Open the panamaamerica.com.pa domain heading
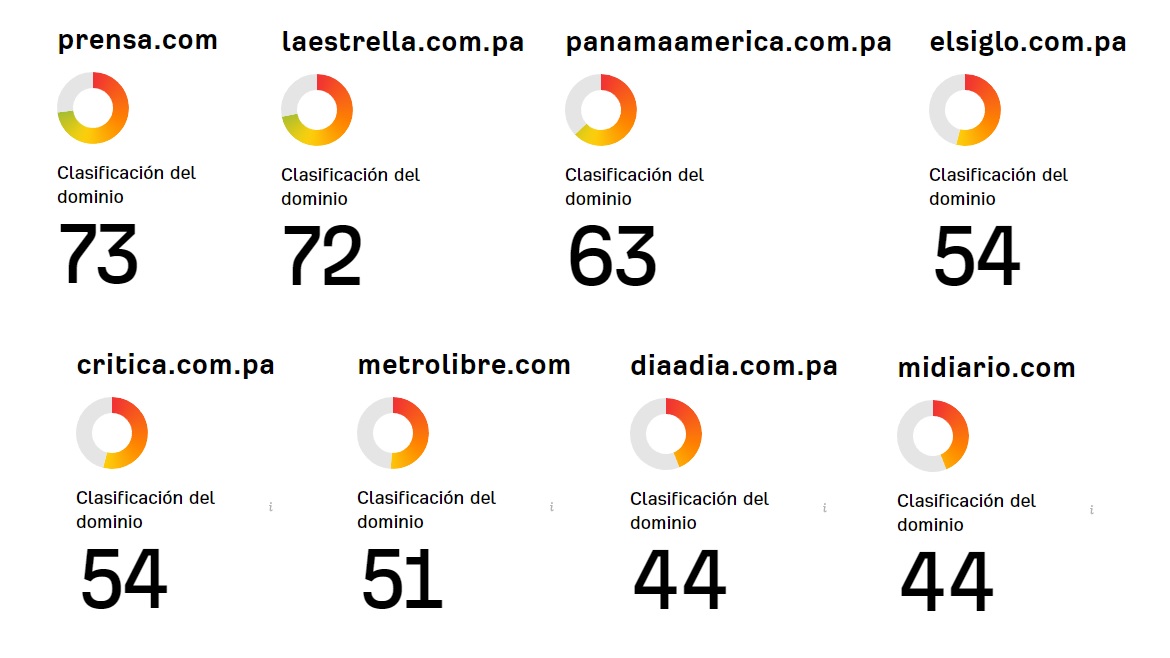 pyautogui.click(x=728, y=43)
